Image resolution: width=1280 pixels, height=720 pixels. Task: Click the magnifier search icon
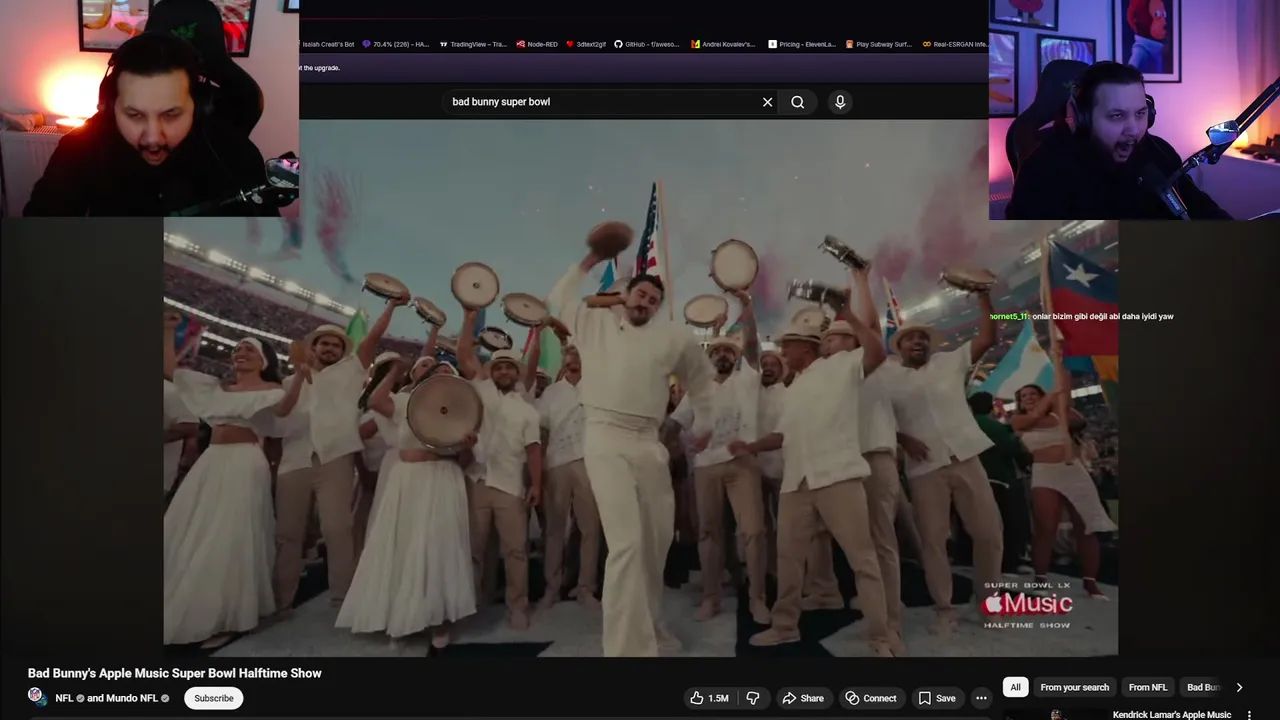point(798,102)
